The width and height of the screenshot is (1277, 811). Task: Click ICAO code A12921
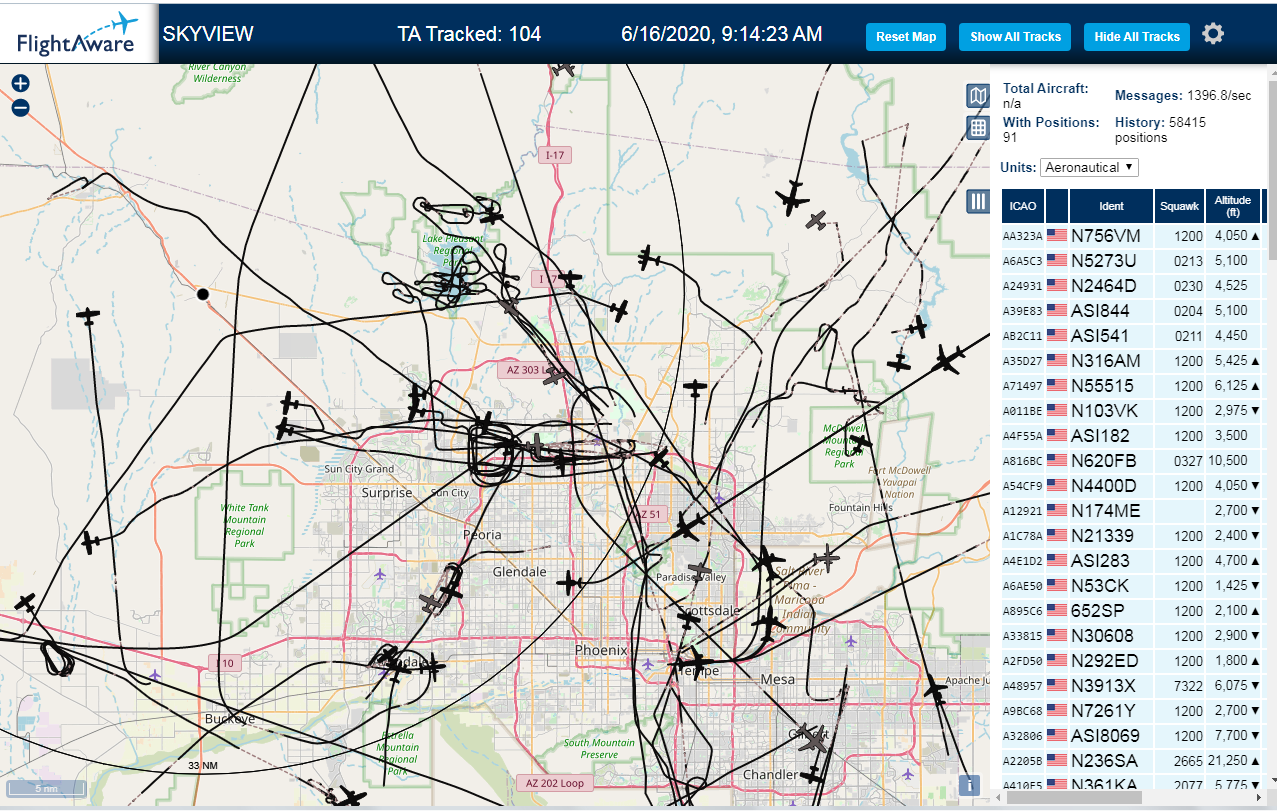point(1022,511)
